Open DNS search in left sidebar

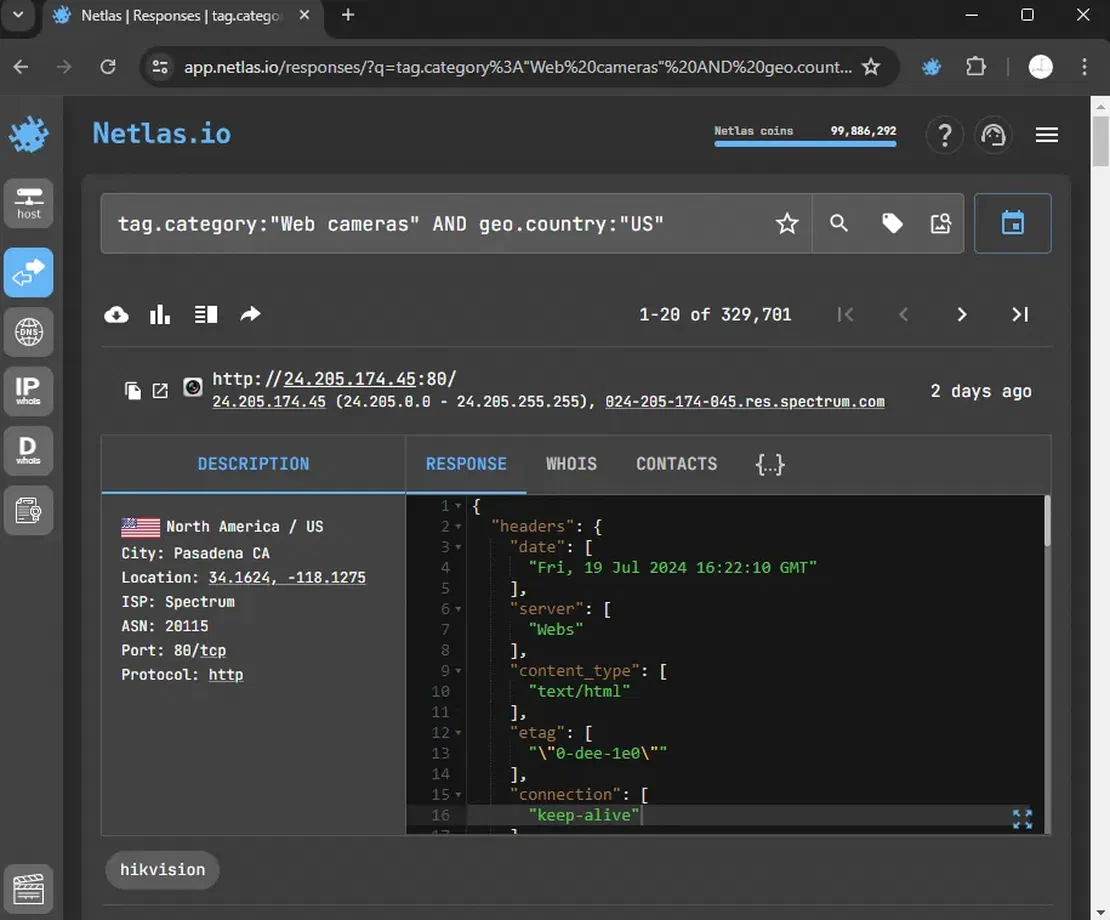(x=29, y=332)
